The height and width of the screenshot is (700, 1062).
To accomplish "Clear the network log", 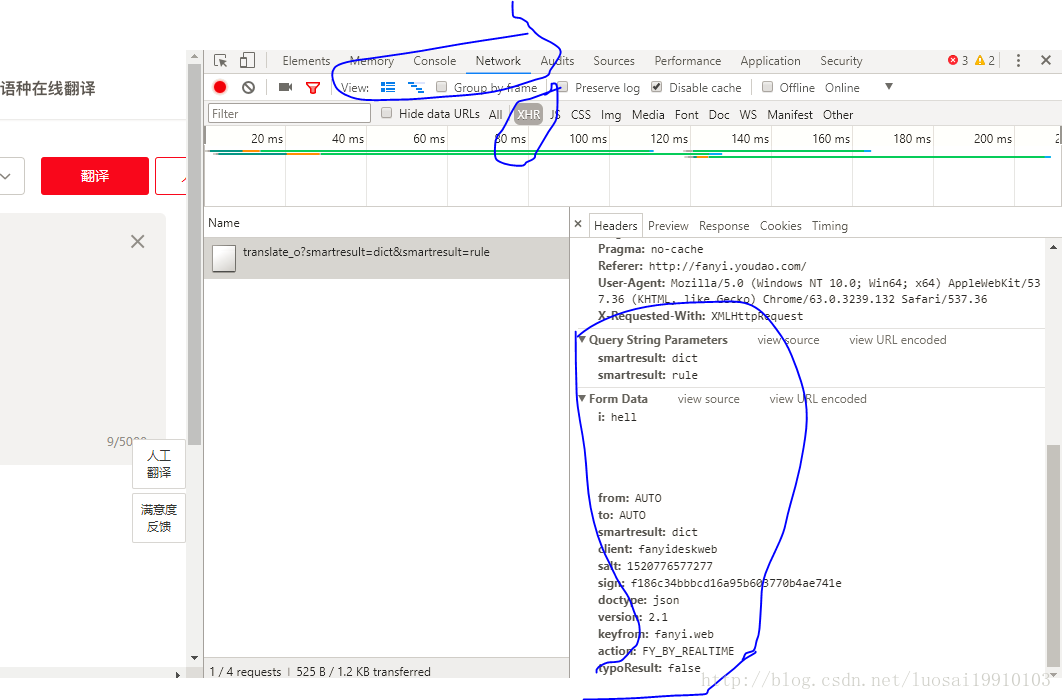I will click(249, 87).
